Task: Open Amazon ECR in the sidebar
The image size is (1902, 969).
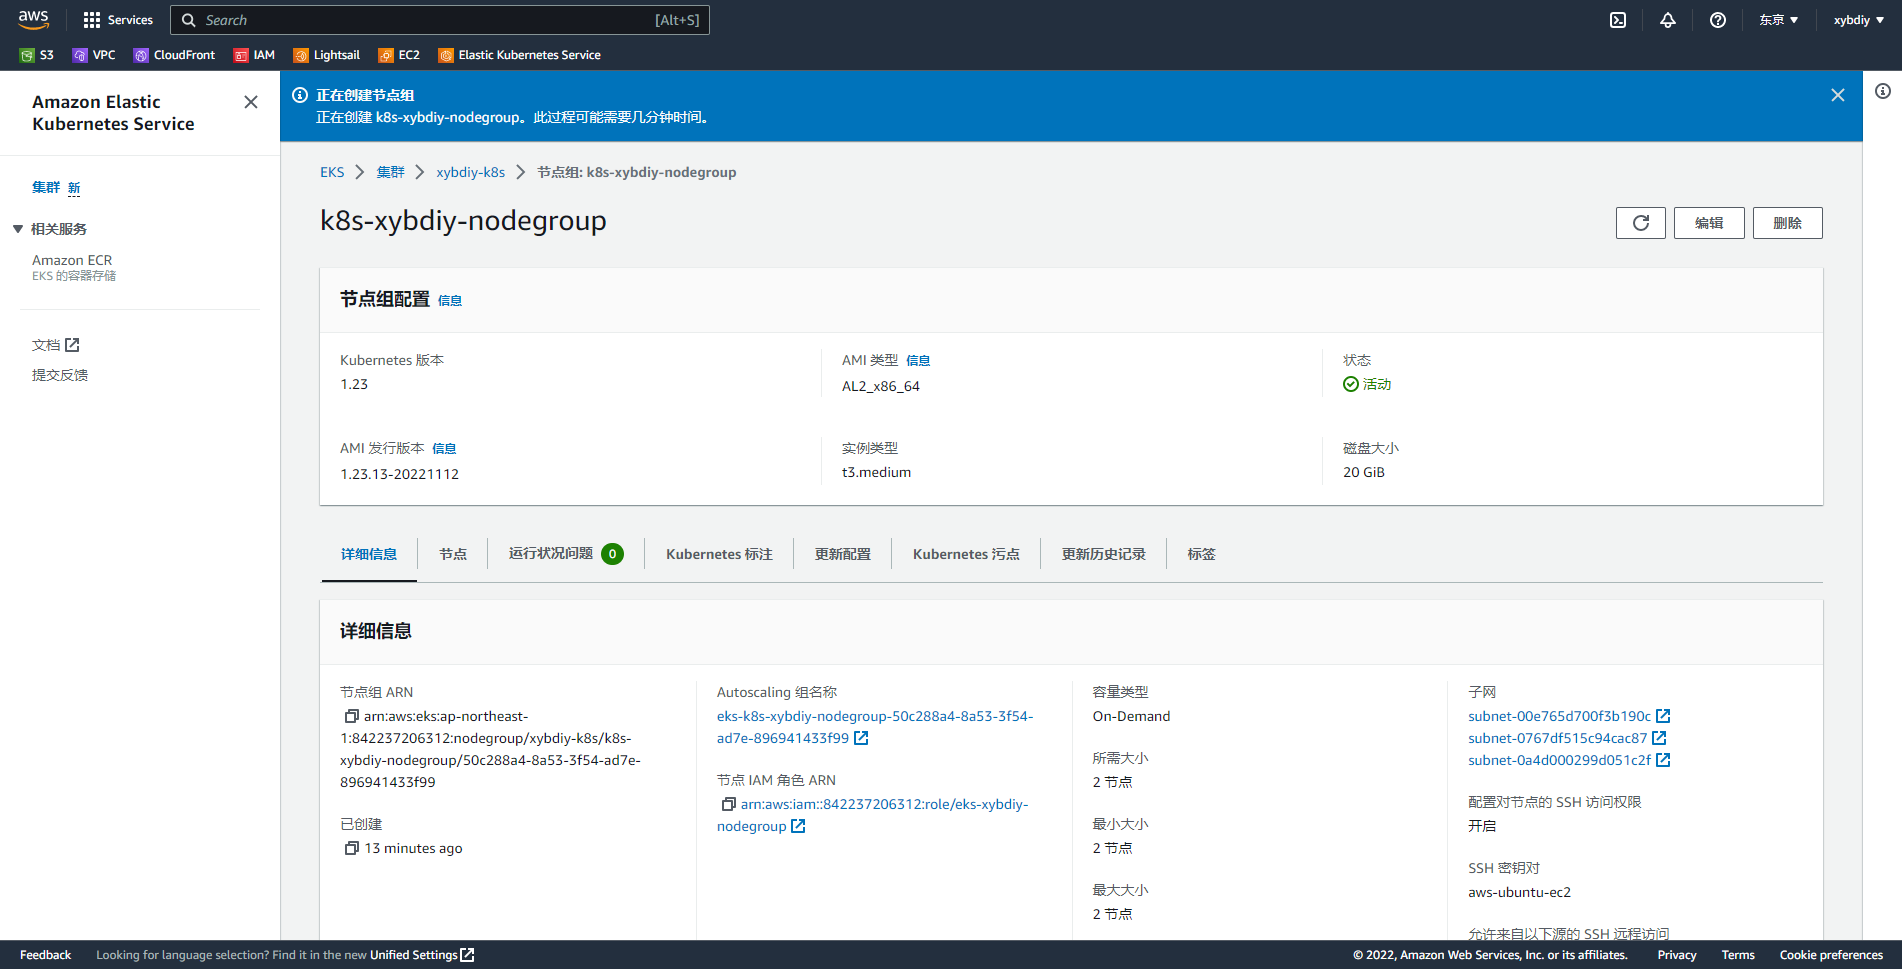Action: tap(72, 260)
